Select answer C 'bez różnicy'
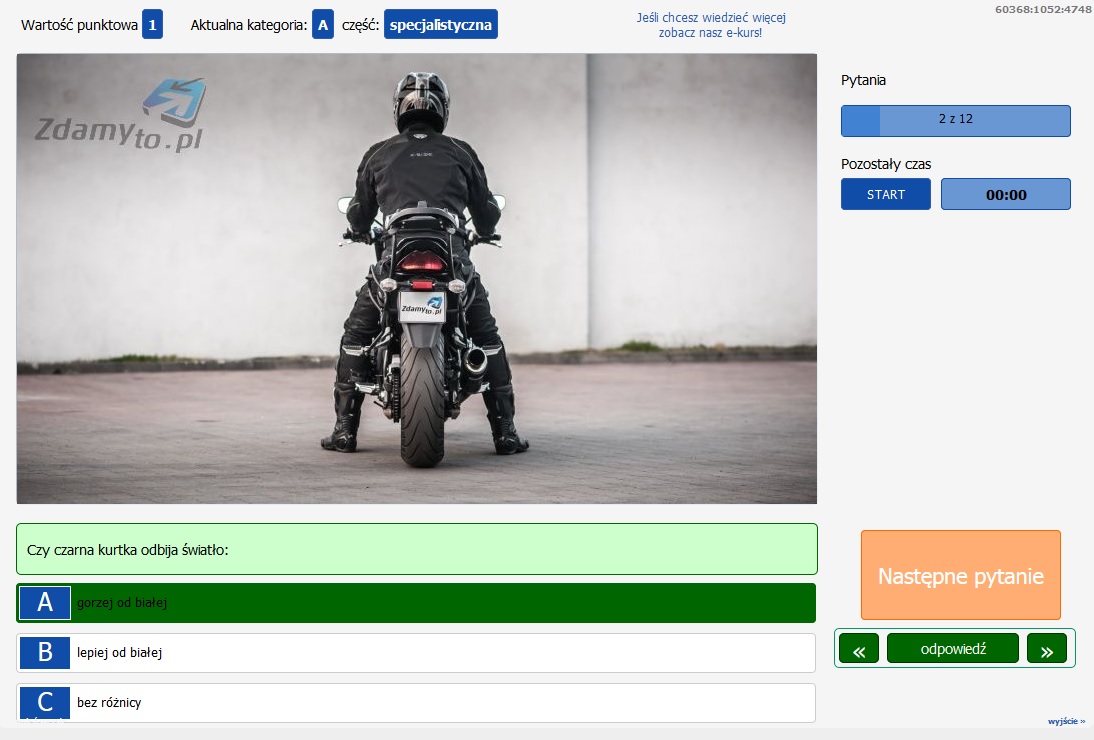This screenshot has height=740, width=1094. tap(416, 702)
